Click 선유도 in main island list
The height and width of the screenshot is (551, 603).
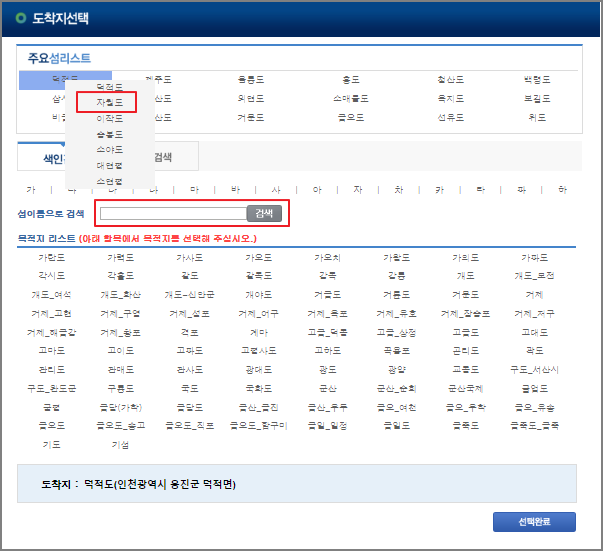451,117
